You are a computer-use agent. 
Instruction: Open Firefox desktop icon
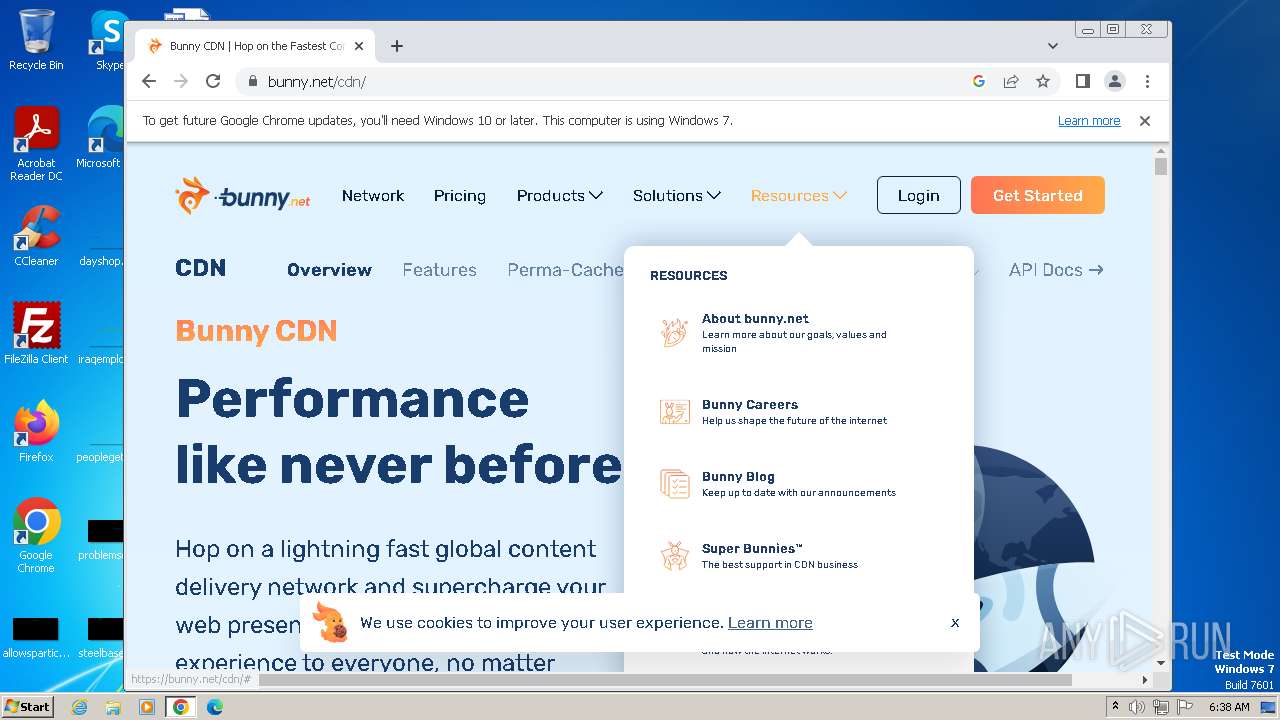tap(36, 432)
